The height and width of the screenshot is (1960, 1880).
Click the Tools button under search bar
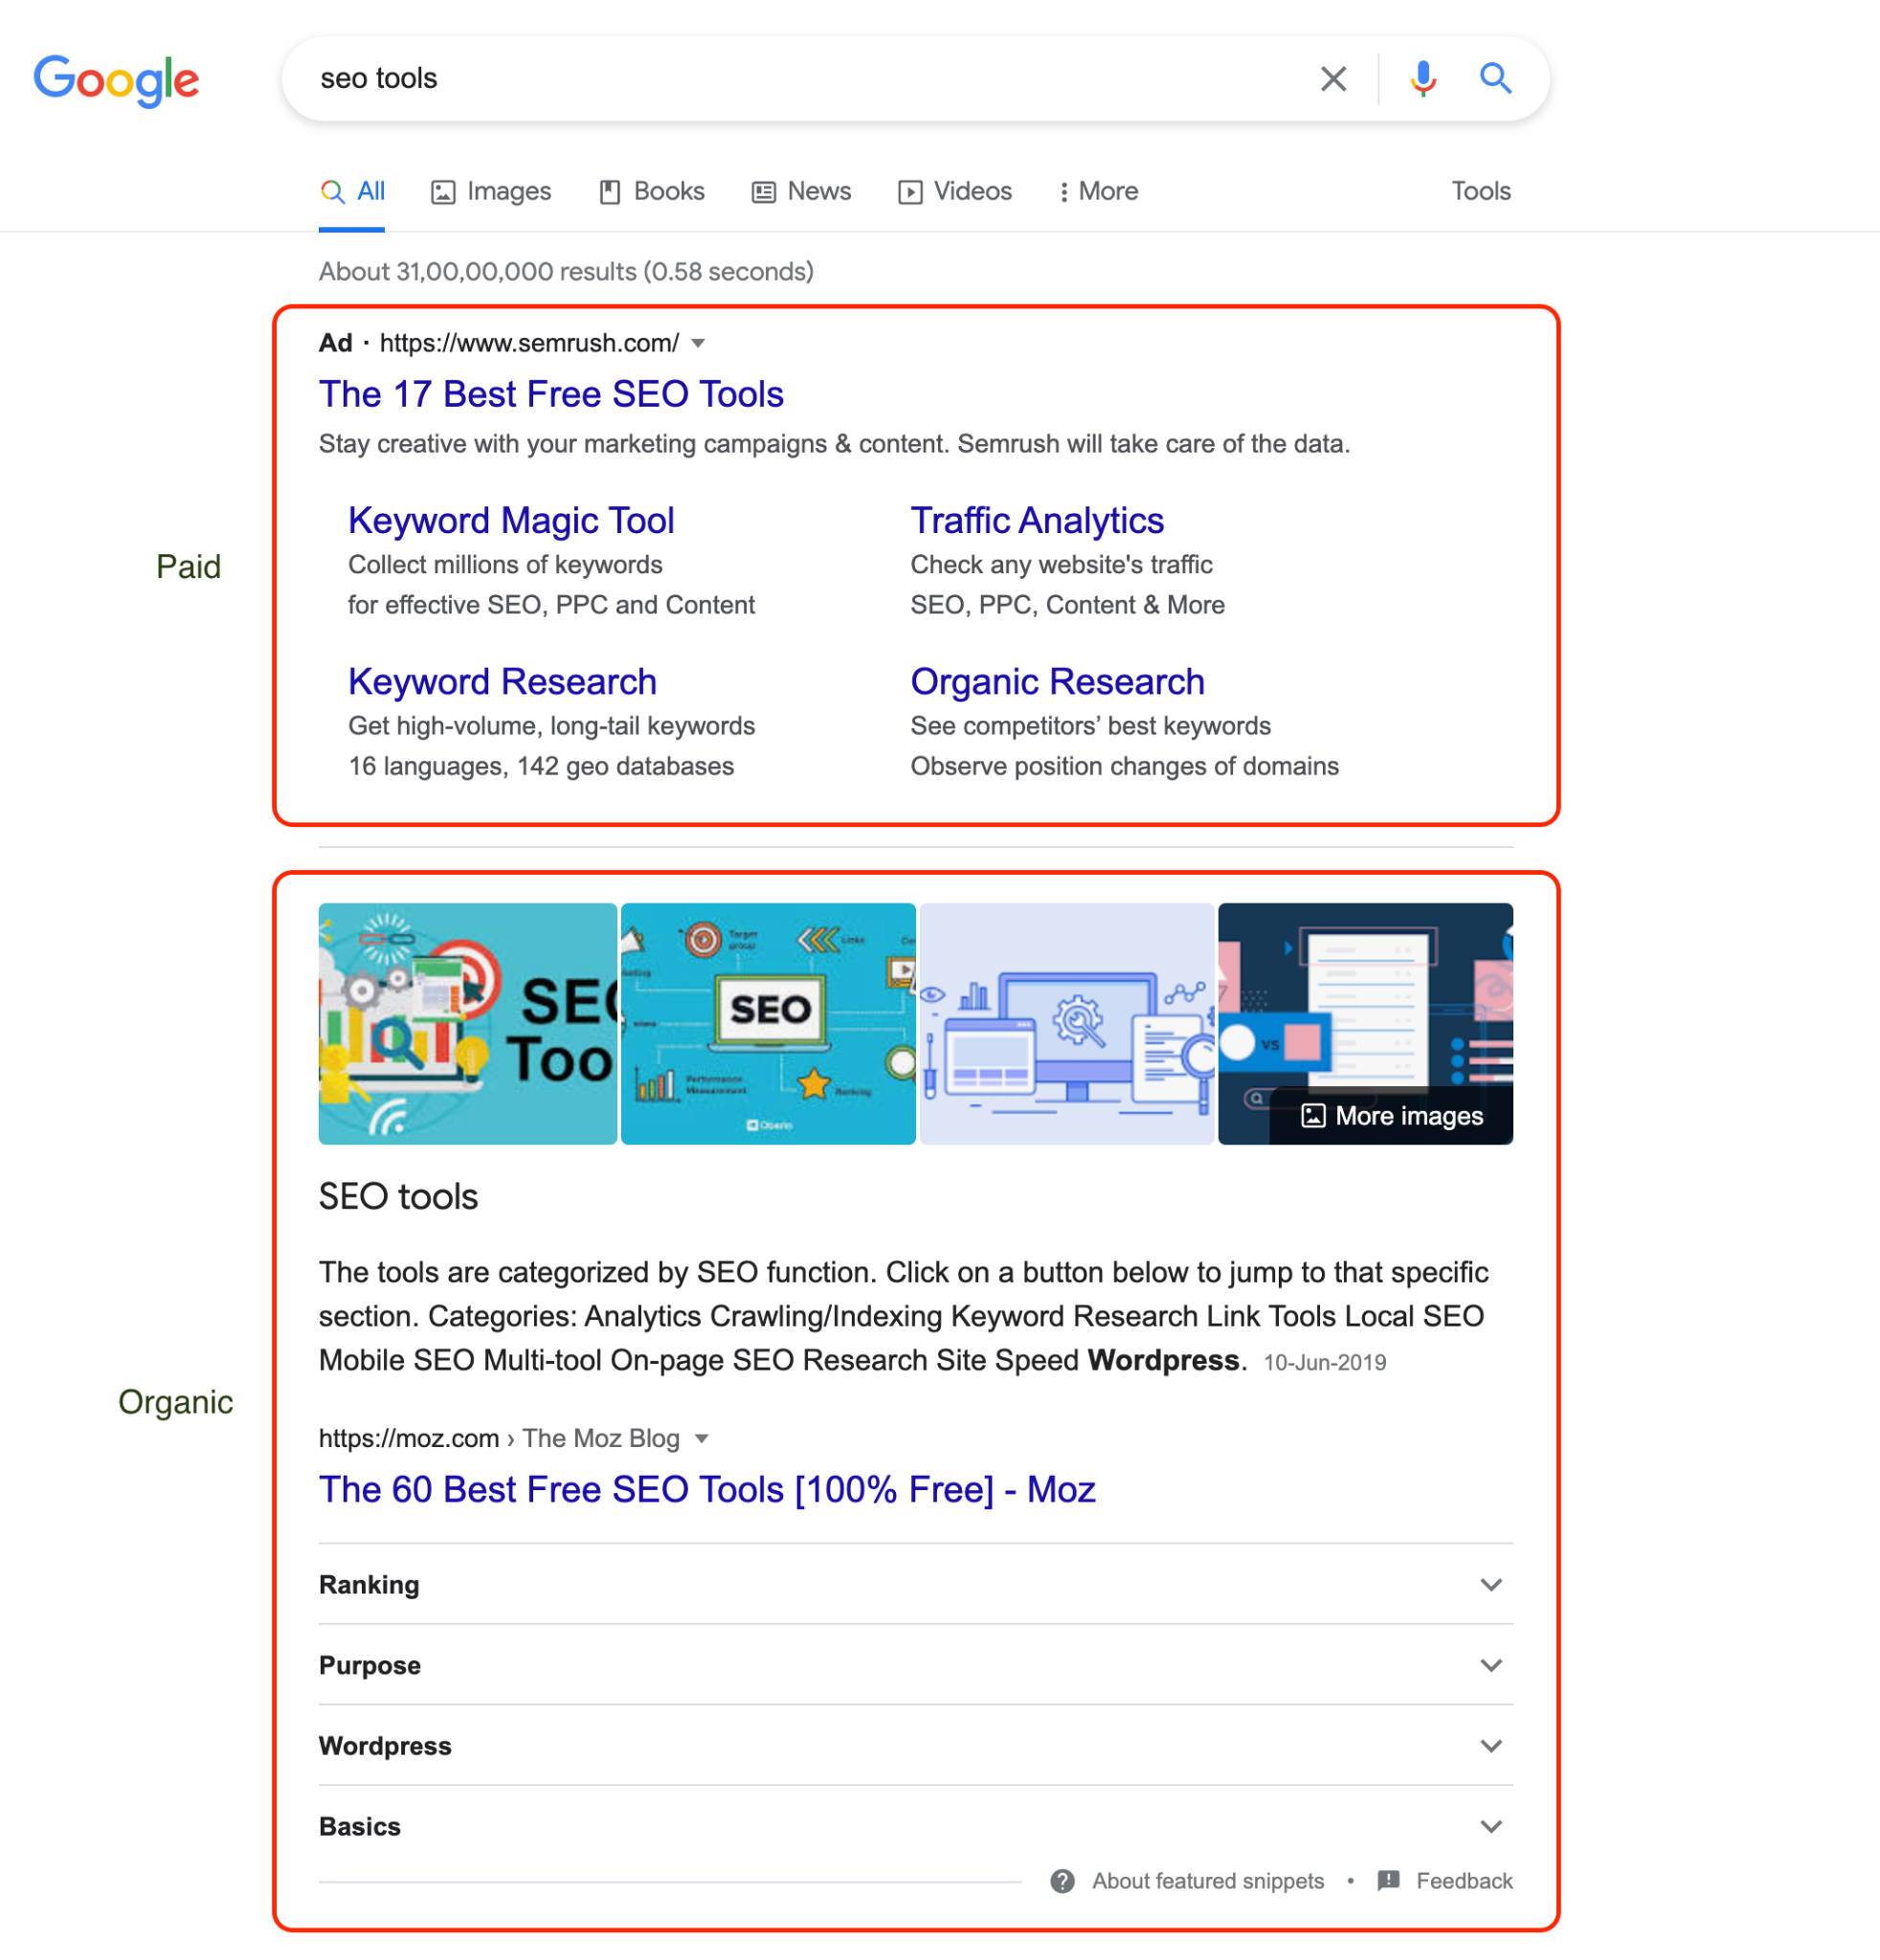(x=1480, y=191)
